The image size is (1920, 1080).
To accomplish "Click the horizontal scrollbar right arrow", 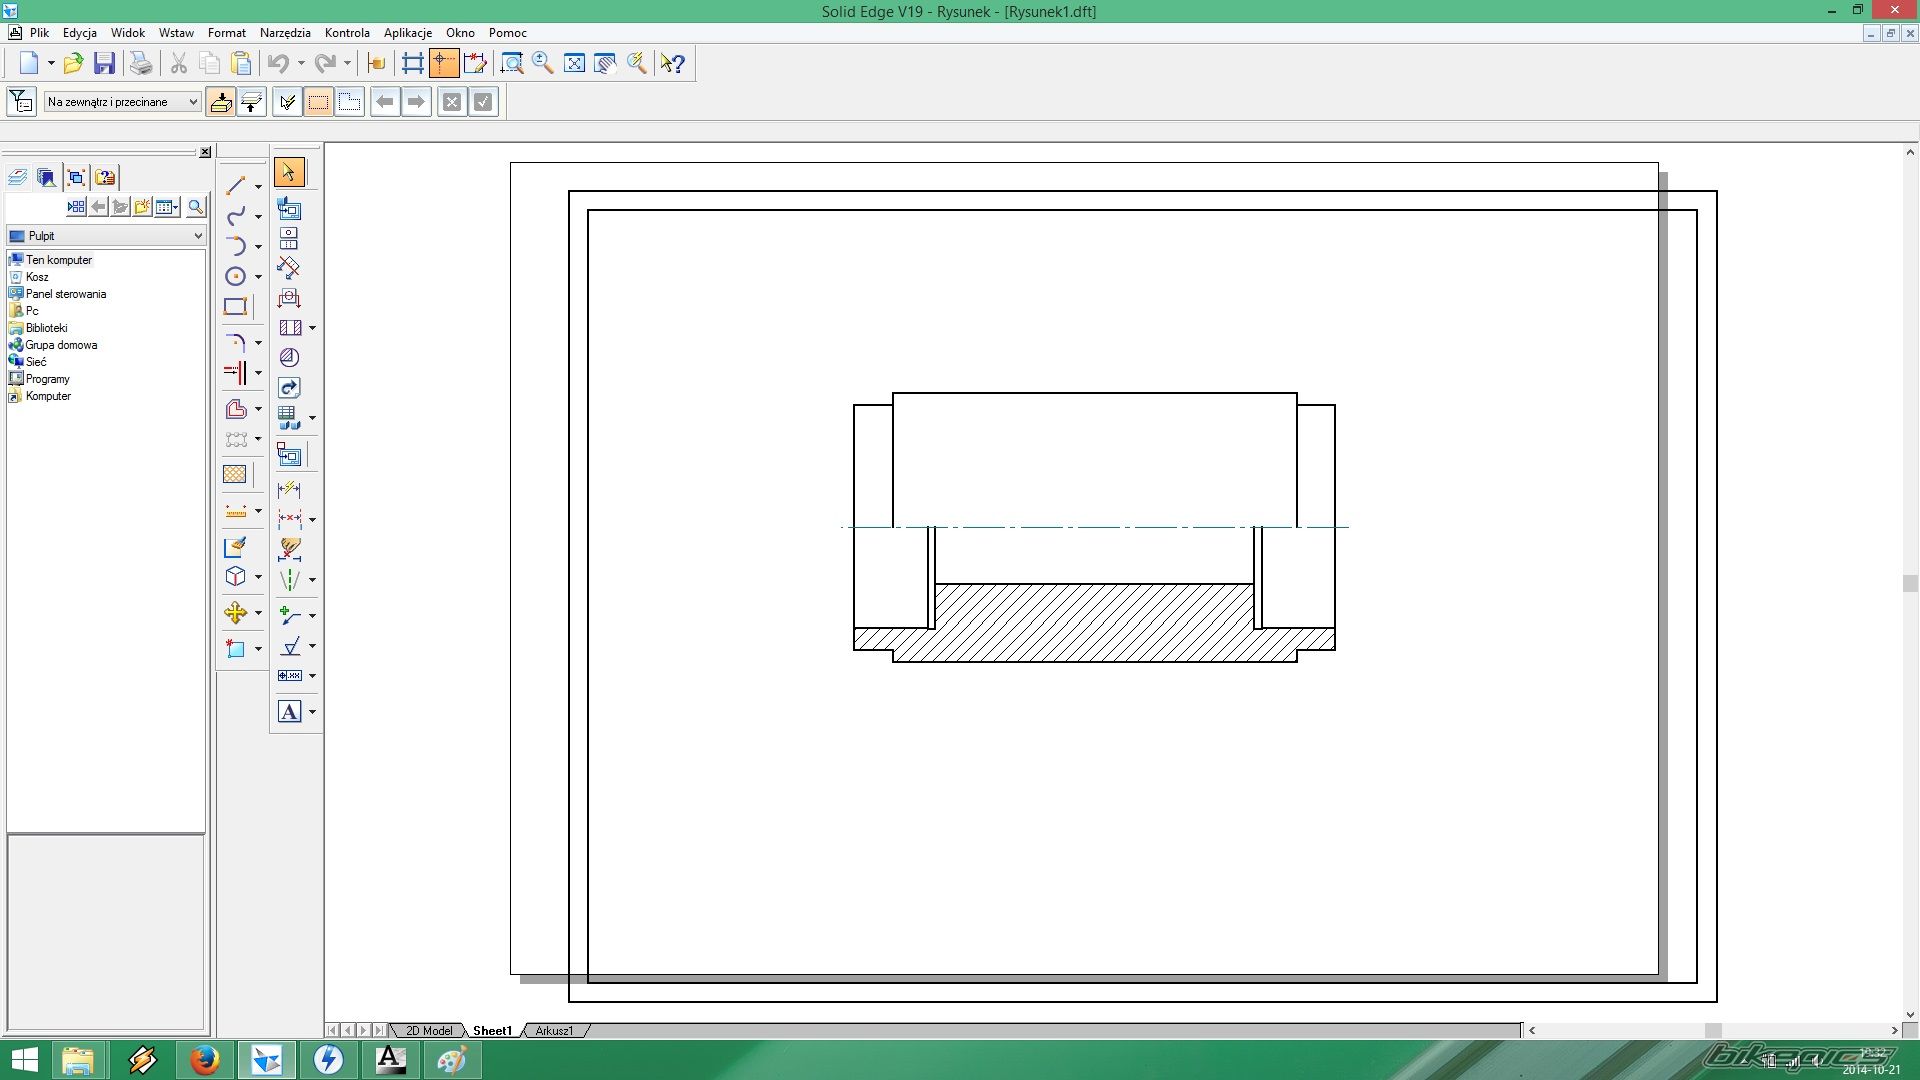I will click(1894, 1030).
